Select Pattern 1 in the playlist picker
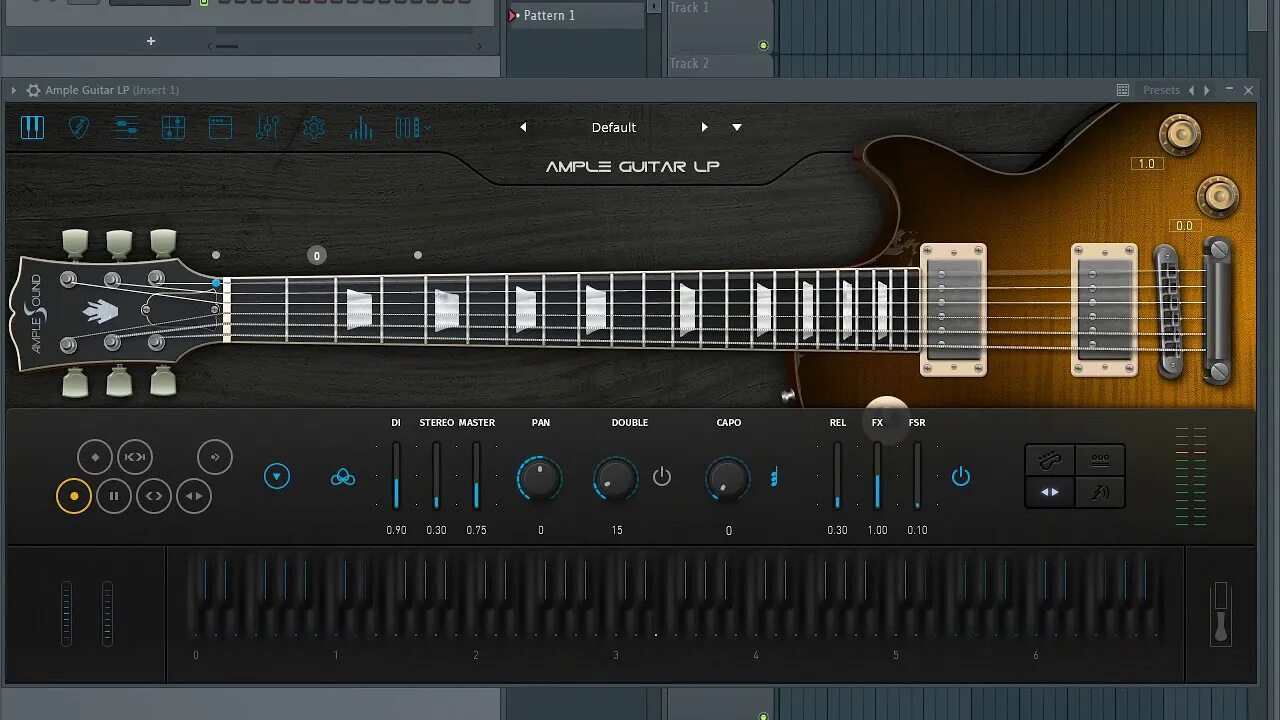The image size is (1280, 720). point(575,15)
